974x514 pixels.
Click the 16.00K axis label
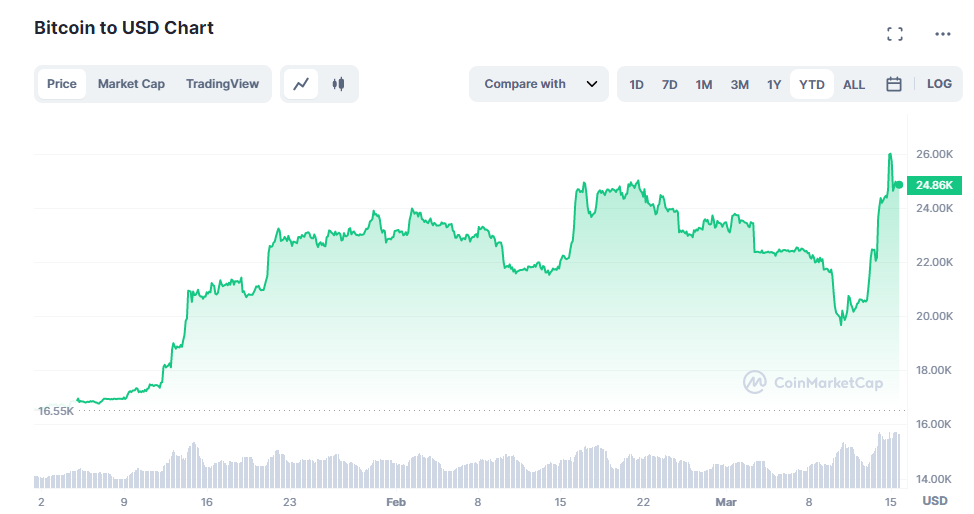point(934,424)
